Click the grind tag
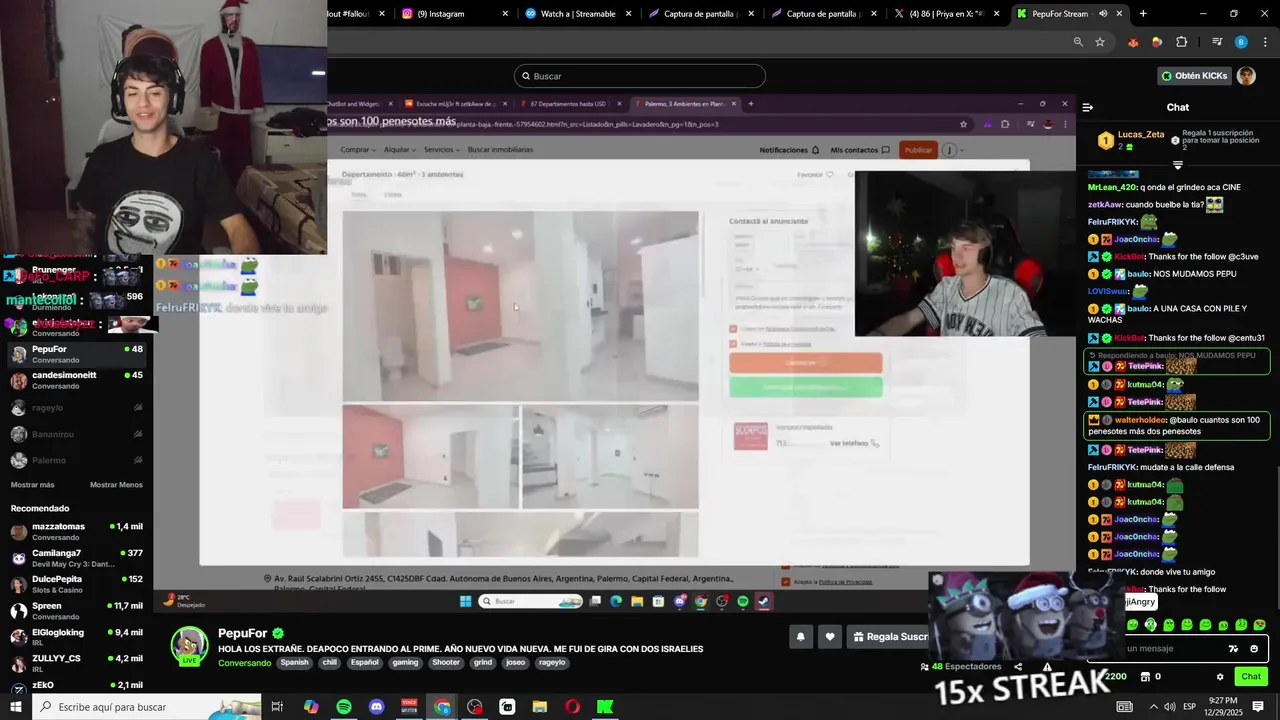This screenshot has width=1280, height=720. (x=483, y=663)
